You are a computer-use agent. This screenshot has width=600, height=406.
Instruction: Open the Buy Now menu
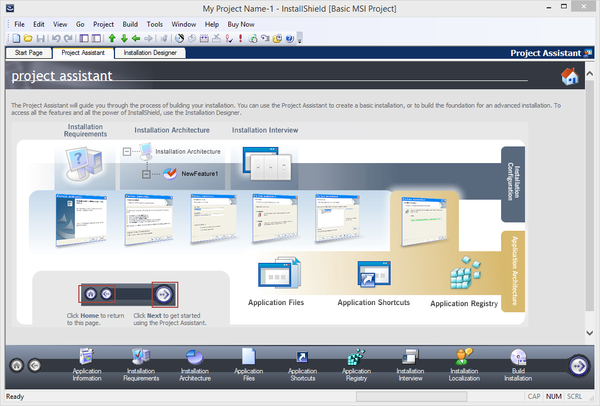click(241, 24)
